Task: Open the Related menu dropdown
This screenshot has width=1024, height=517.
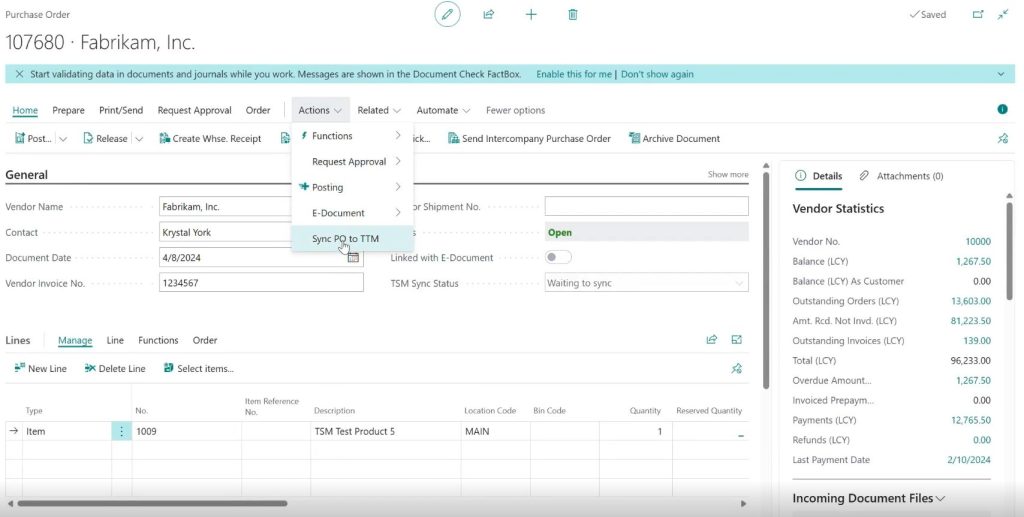Action: 379,110
